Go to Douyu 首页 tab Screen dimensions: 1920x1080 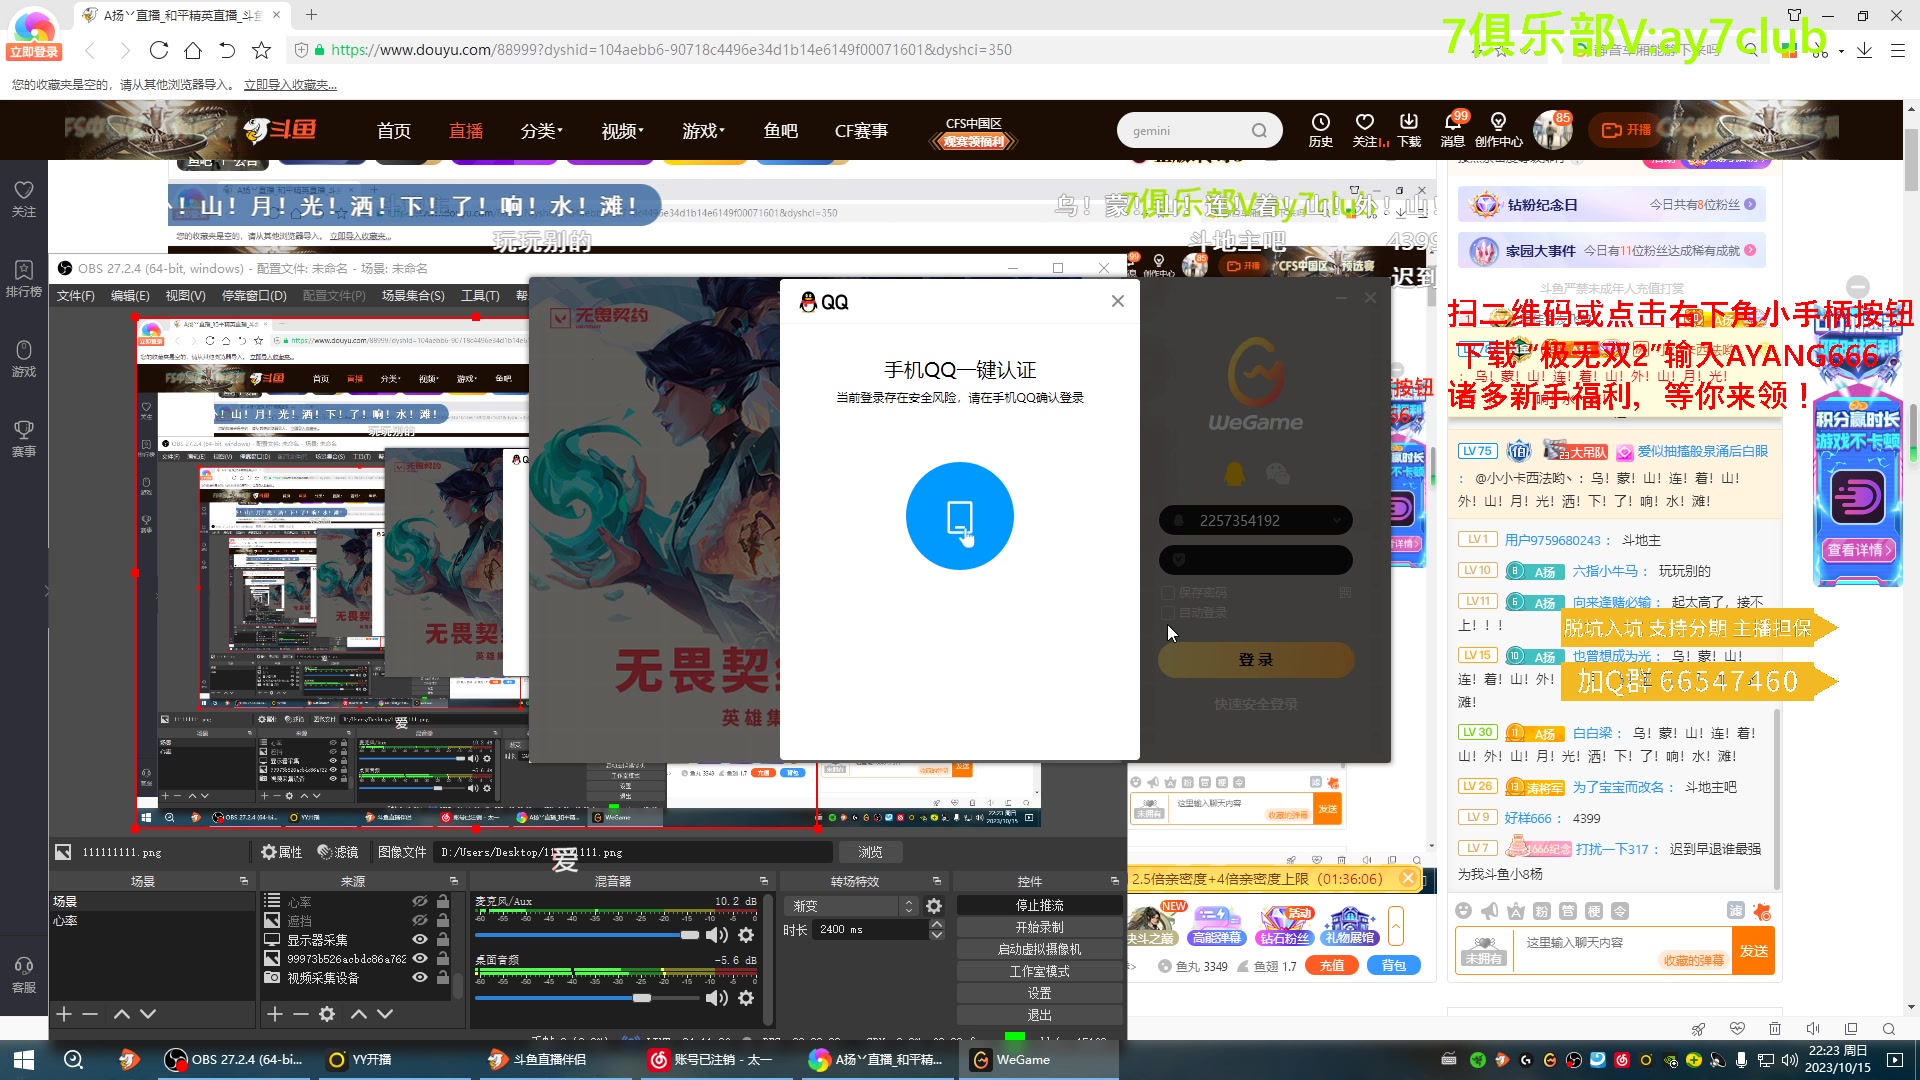click(x=394, y=131)
